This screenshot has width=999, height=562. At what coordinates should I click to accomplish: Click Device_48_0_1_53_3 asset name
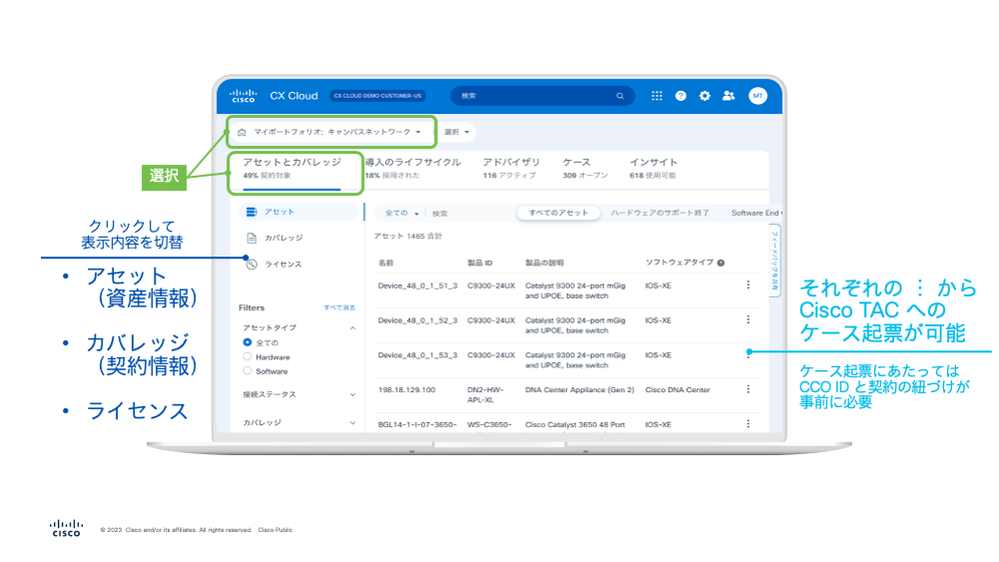(417, 355)
